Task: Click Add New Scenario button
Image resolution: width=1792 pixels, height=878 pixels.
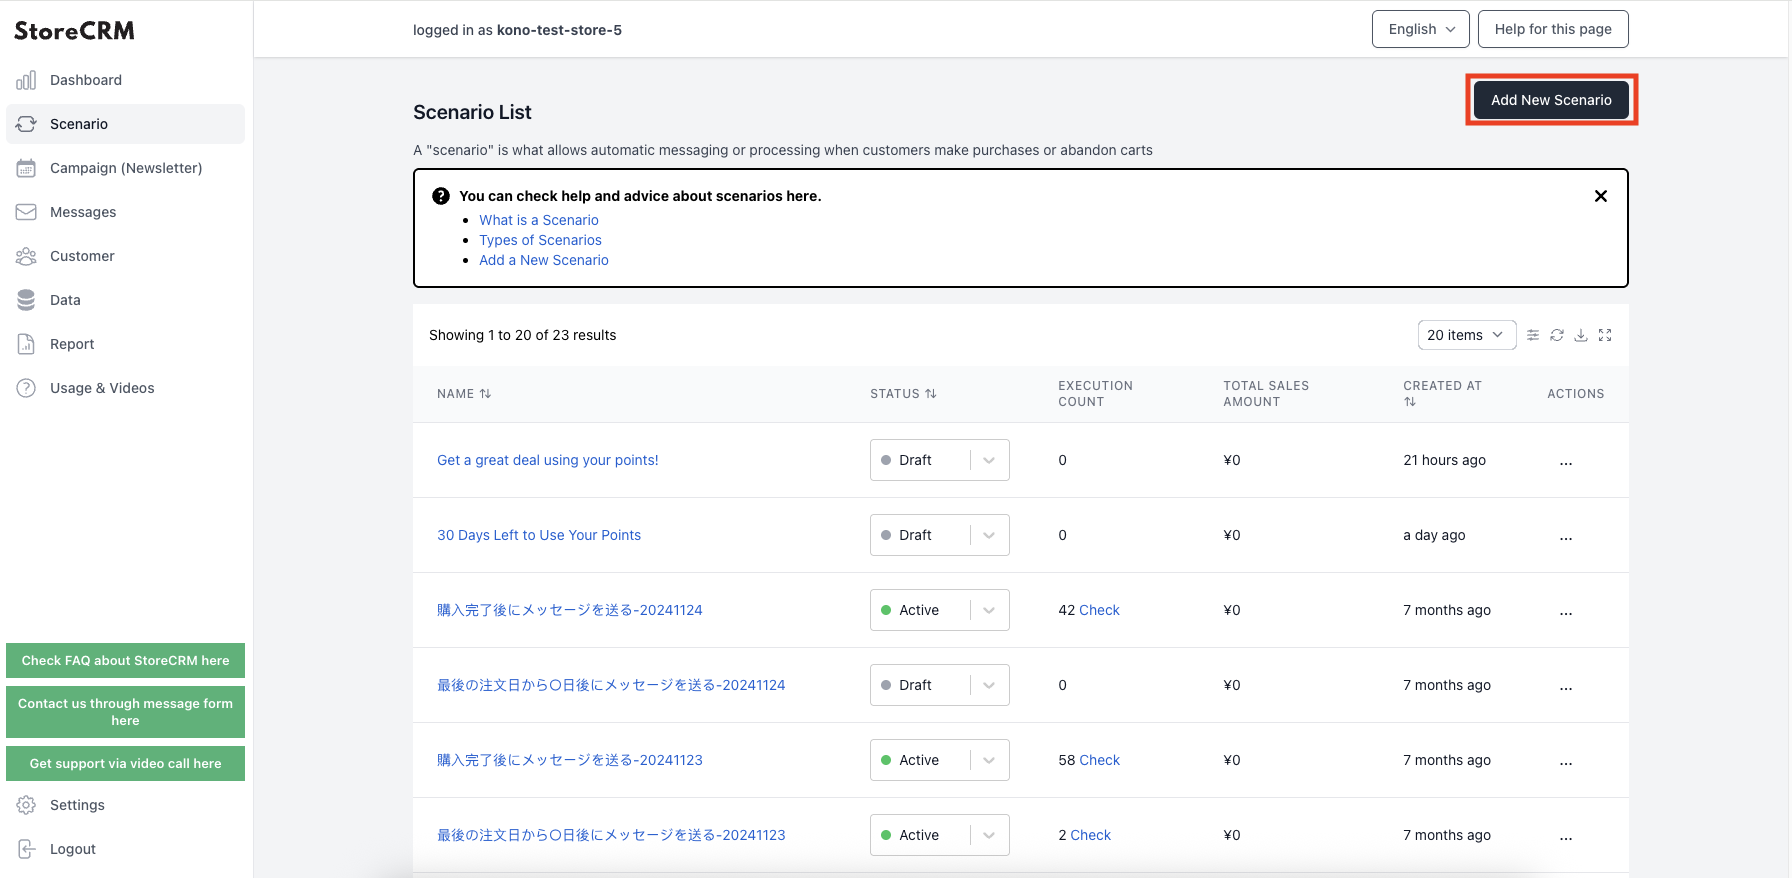Action: [1551, 100]
